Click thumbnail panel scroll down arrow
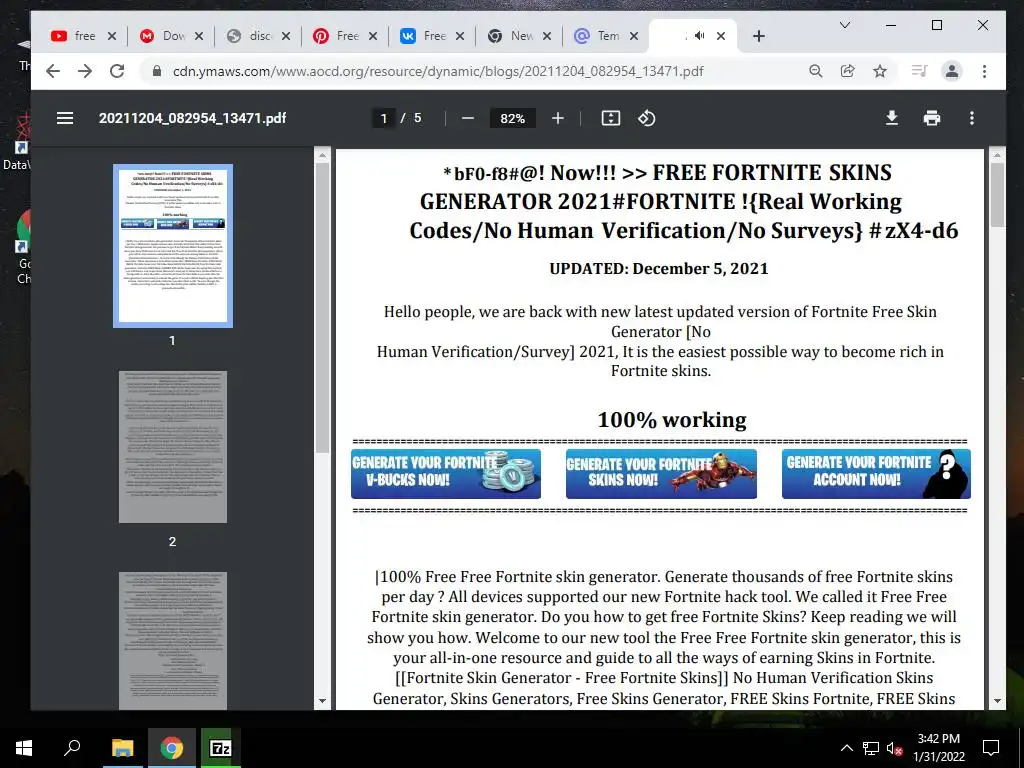The width and height of the screenshot is (1024, 768). [322, 701]
